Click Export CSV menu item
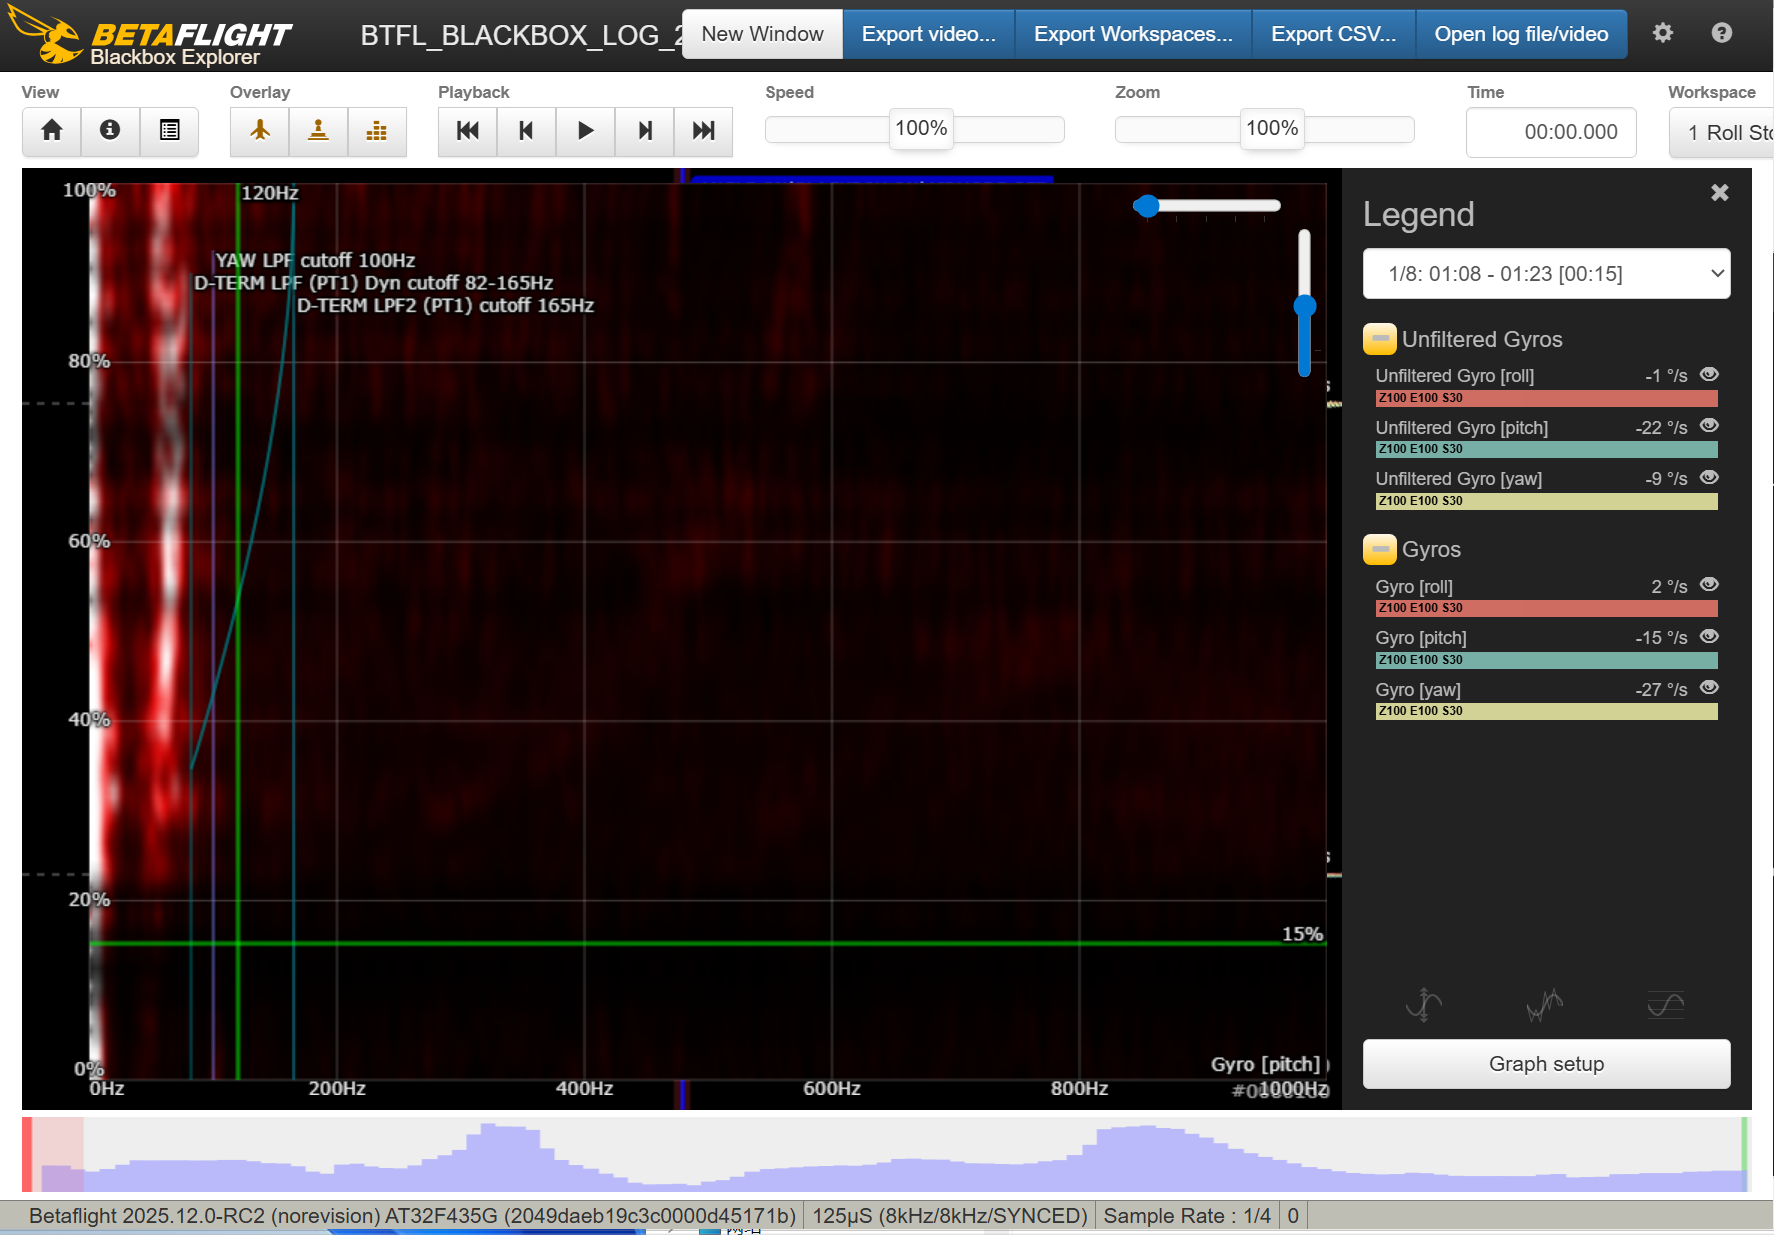Viewport: 1774px width, 1235px height. [x=1333, y=34]
